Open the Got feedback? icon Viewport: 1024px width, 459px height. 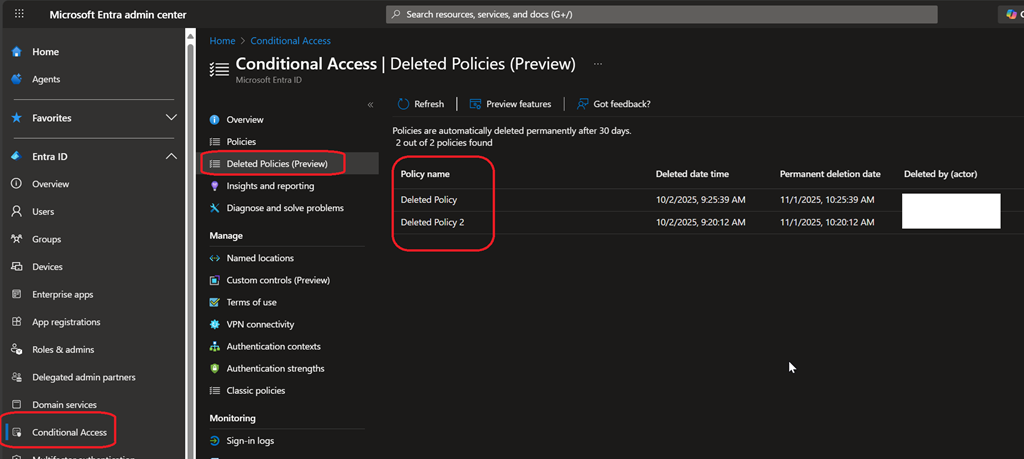[x=583, y=104]
